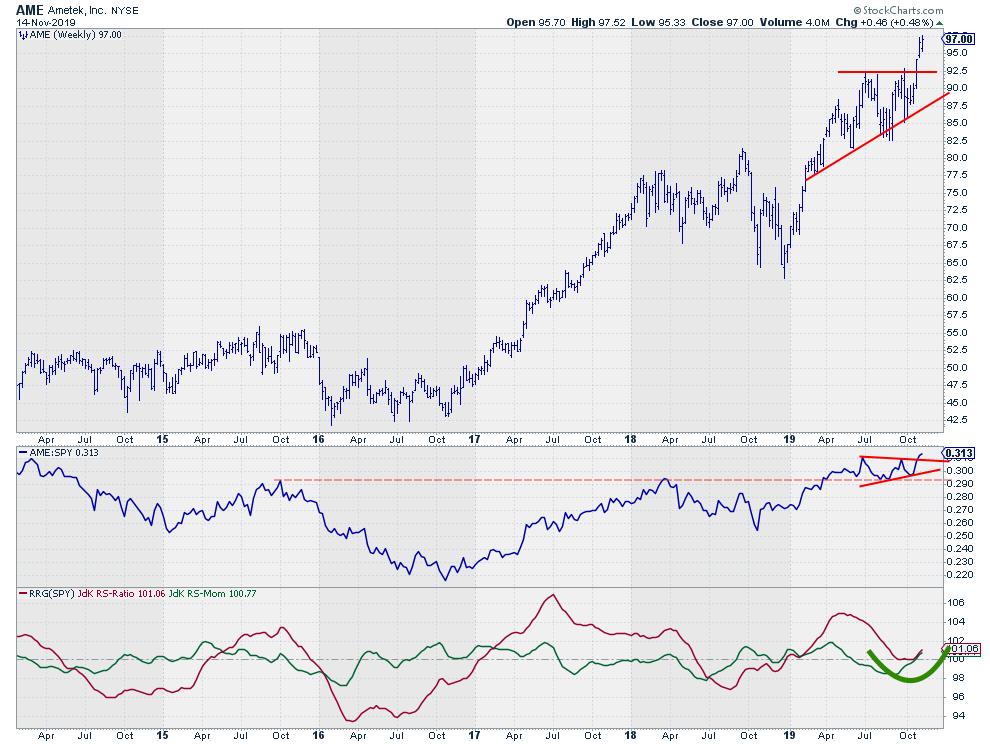
Task: Click the 104 label on the RRG axis
Action: click(x=955, y=621)
